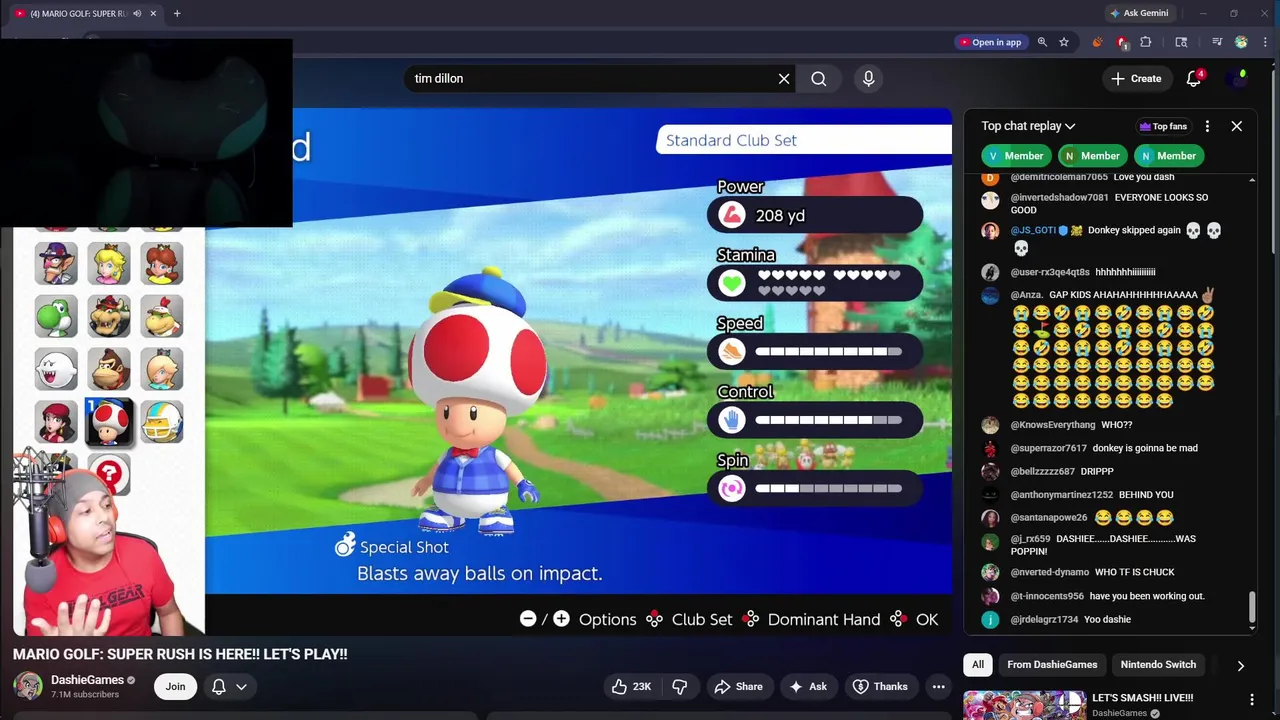The height and width of the screenshot is (720, 1280).
Task: Click Boo character portrait
Action: [x=56, y=370]
